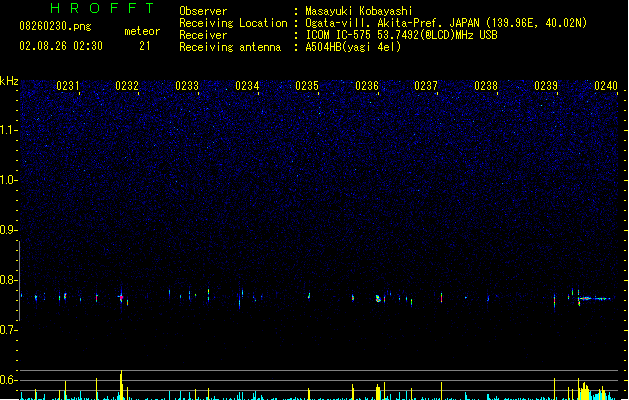Screen dimensions: 629x400
Task: Click the gray vertical range bar beside 0.8 kHz
Action: [x=19, y=280]
